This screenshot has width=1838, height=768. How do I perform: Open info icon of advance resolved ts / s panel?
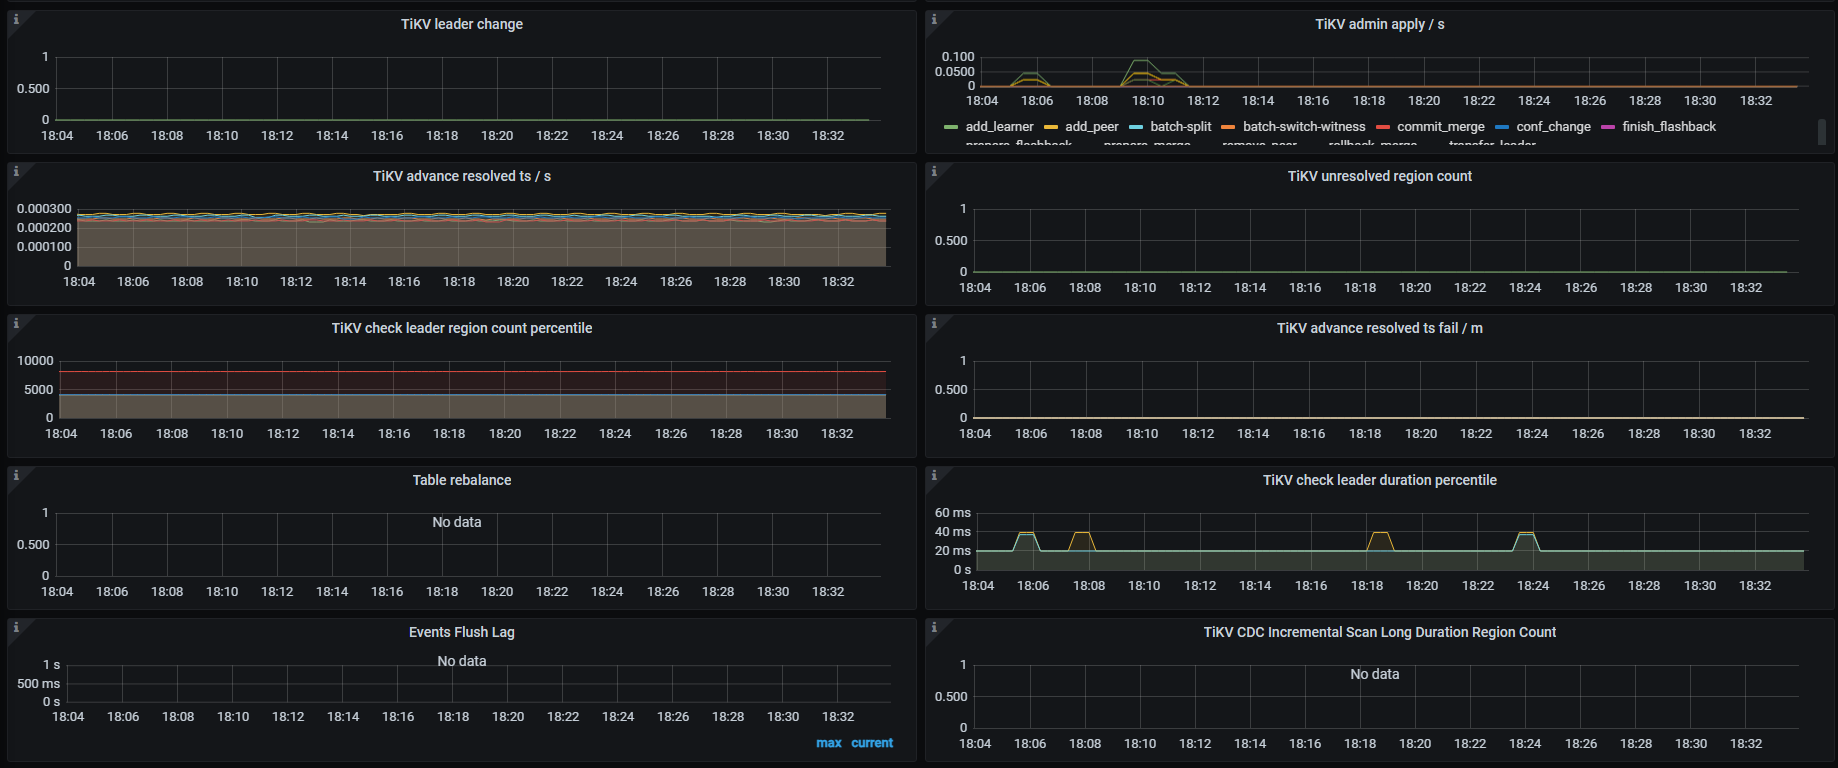pyautogui.click(x=16, y=172)
